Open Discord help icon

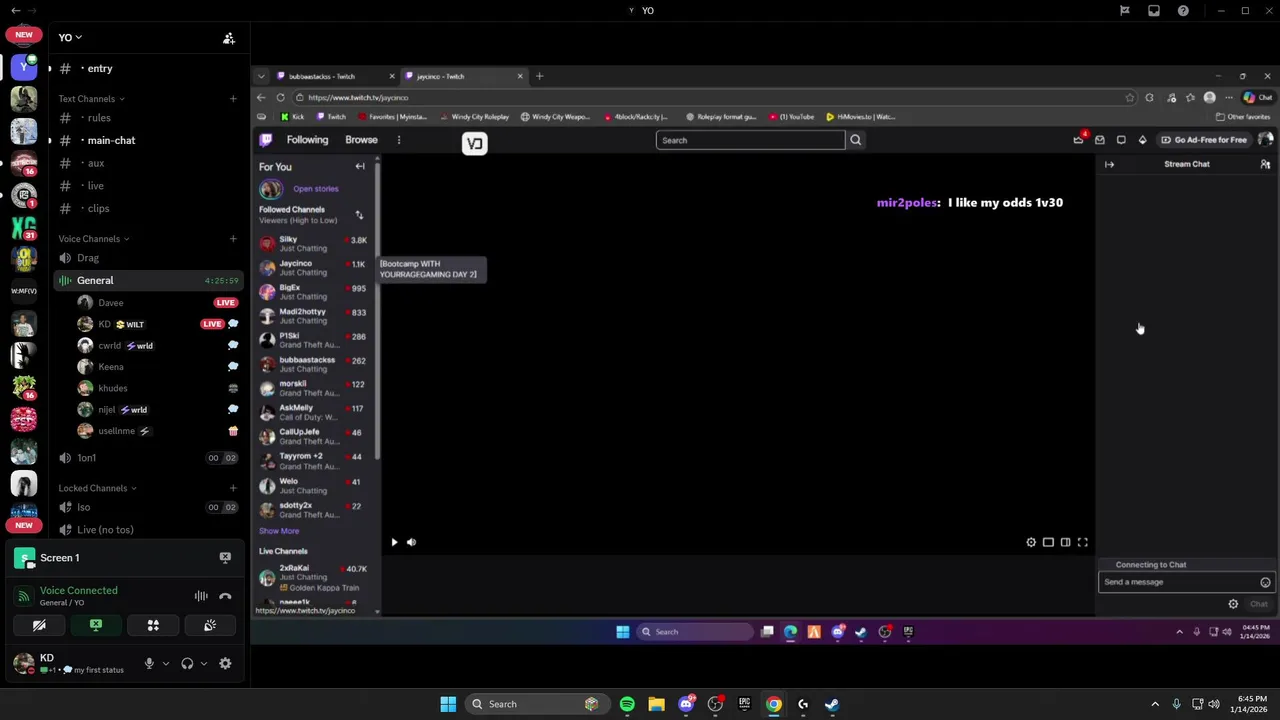pos(1183,11)
